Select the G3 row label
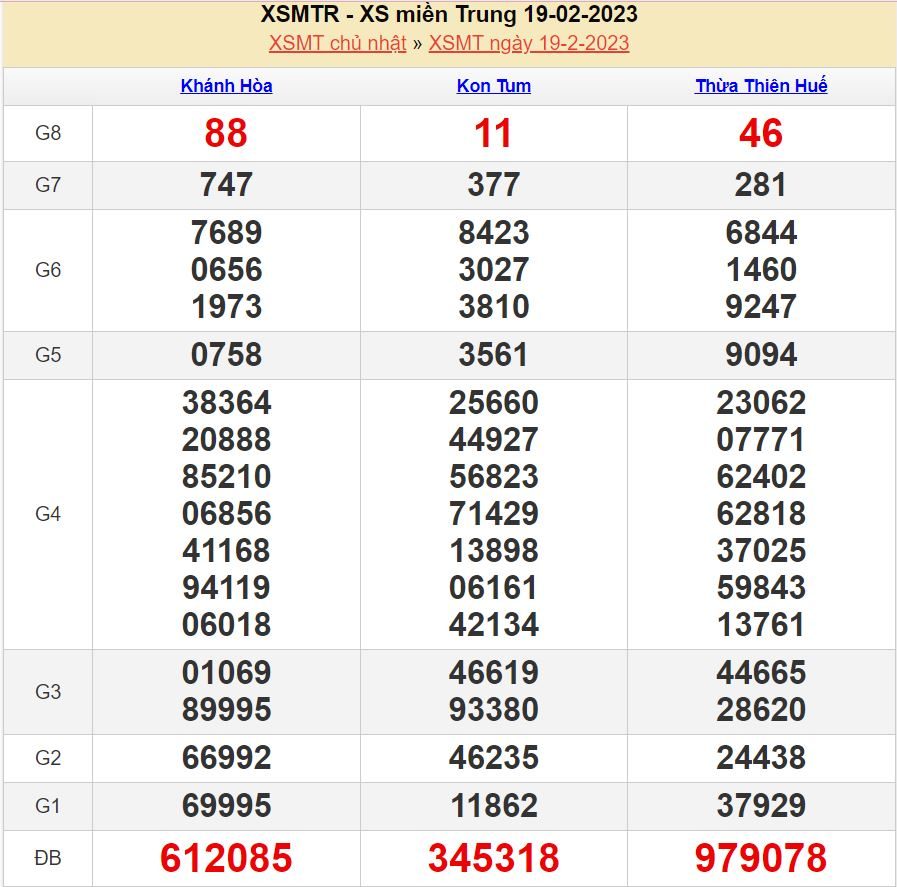 click(48, 692)
